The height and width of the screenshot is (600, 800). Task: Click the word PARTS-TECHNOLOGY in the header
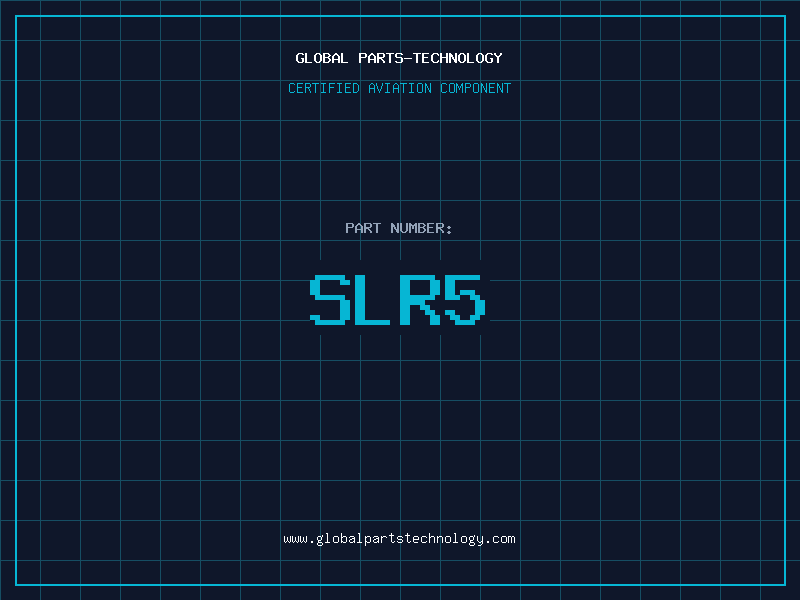(430, 58)
